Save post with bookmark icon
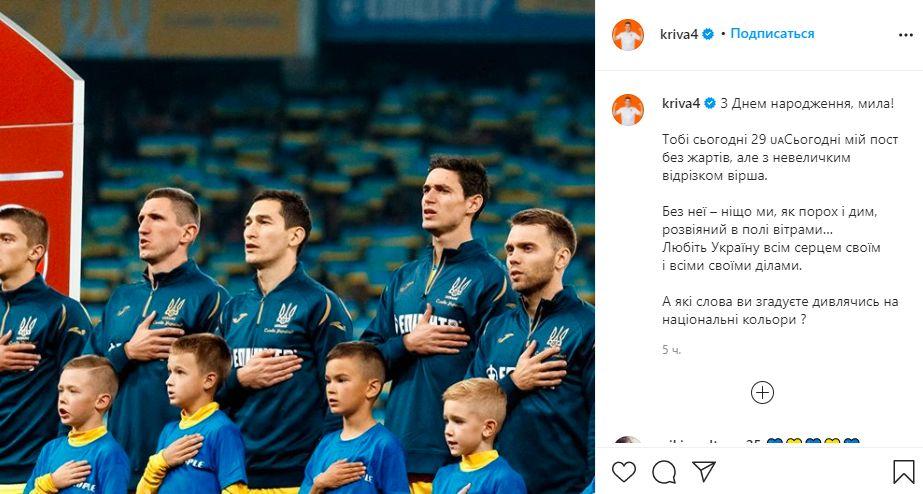The height and width of the screenshot is (494, 923). tap(904, 472)
